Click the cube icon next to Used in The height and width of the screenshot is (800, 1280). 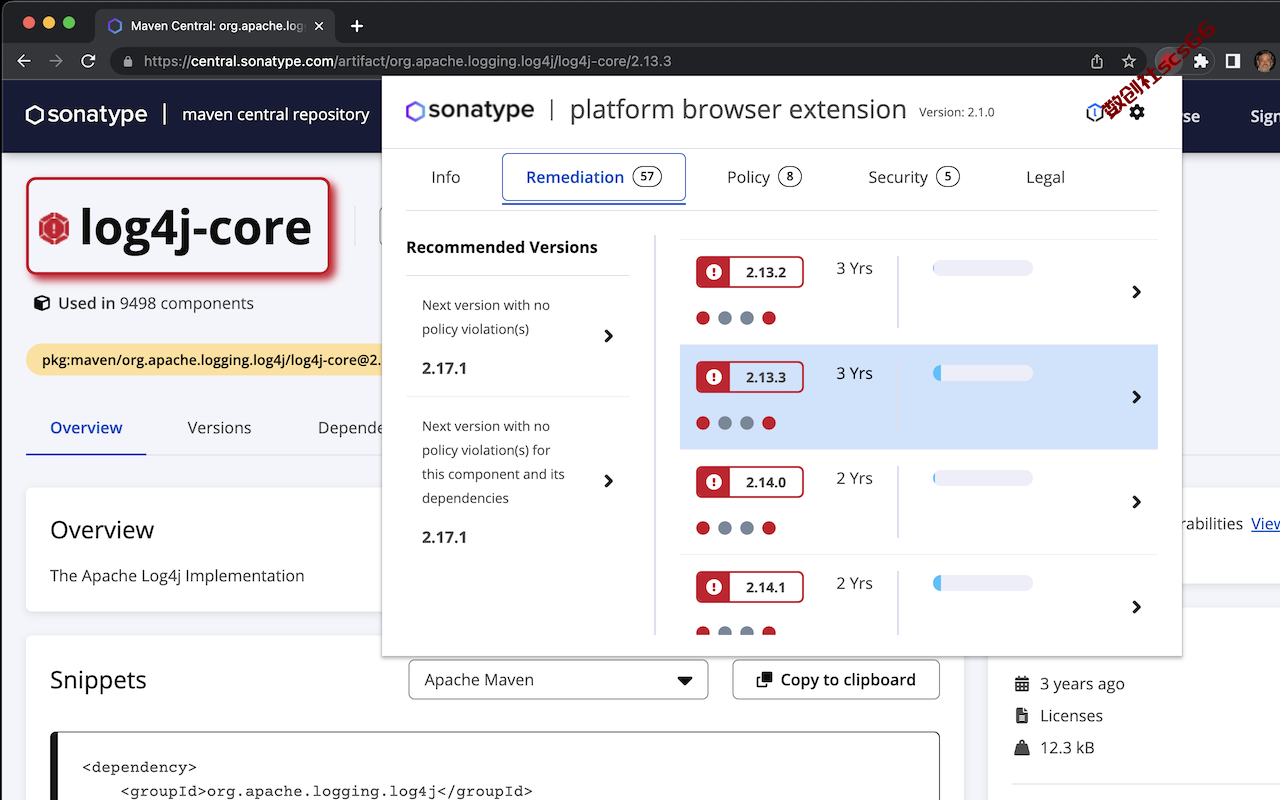click(x=42, y=303)
